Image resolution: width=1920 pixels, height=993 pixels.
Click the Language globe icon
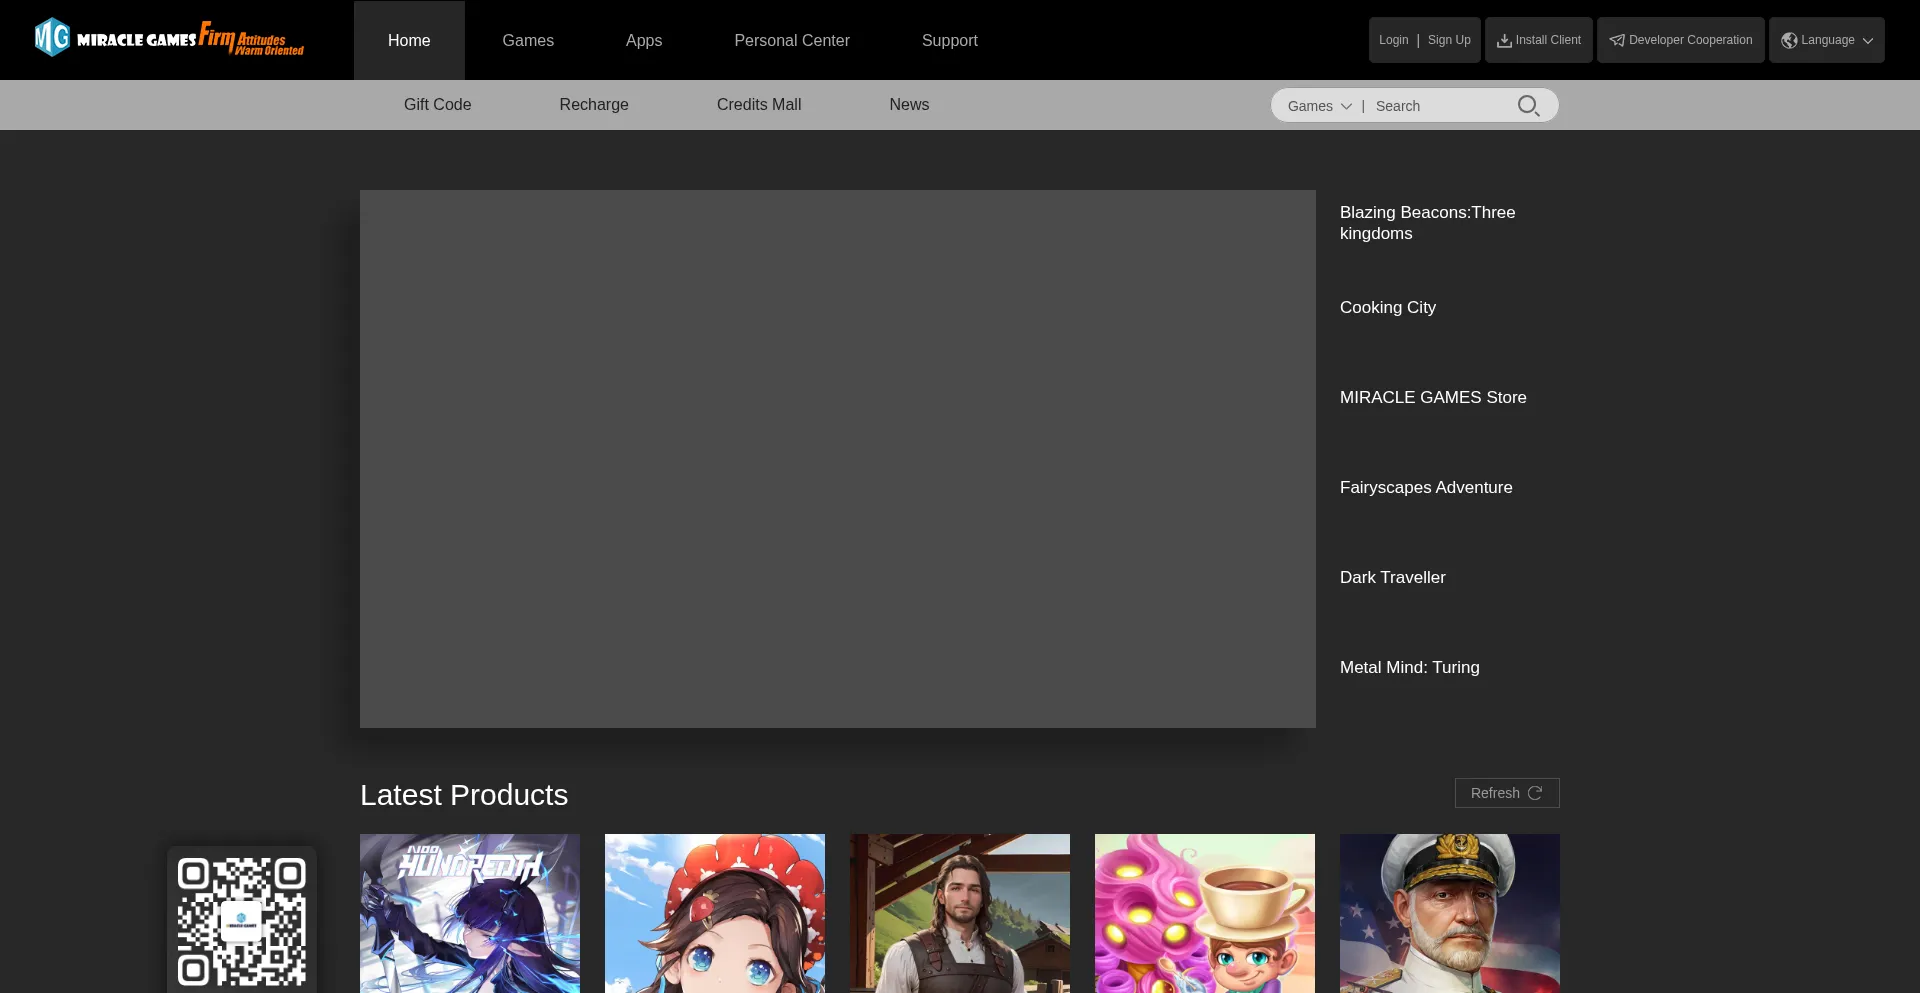1789,41
